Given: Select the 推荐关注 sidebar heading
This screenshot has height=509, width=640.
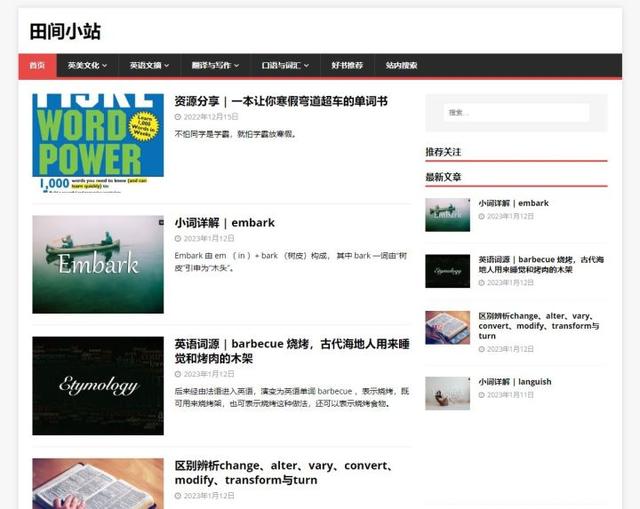Looking at the screenshot, I should click(x=443, y=152).
